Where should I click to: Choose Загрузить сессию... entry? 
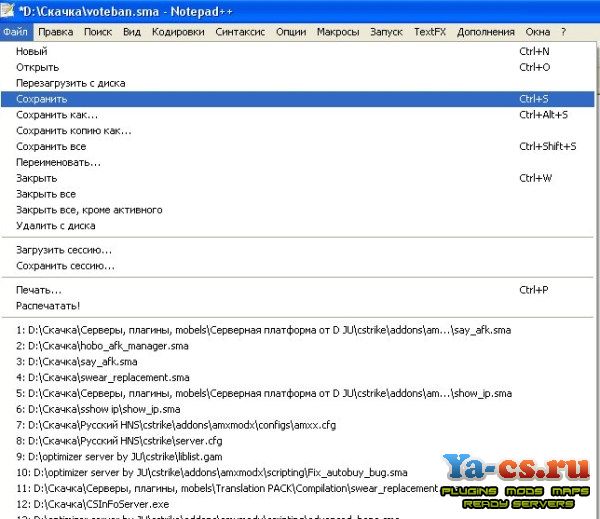click(x=298, y=250)
